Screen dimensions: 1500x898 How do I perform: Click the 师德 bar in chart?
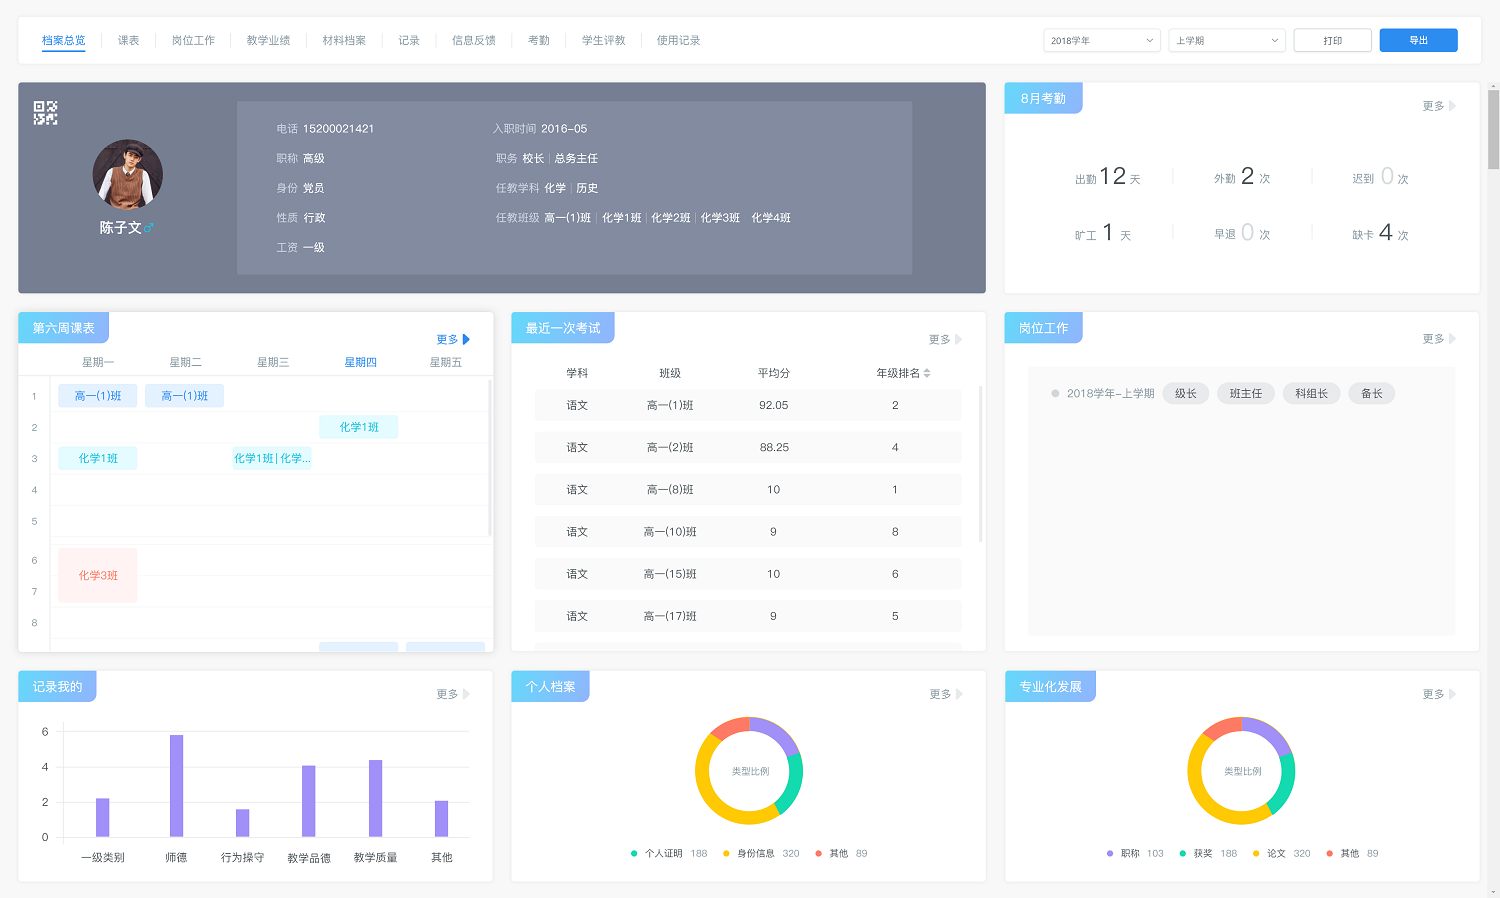pos(176,786)
